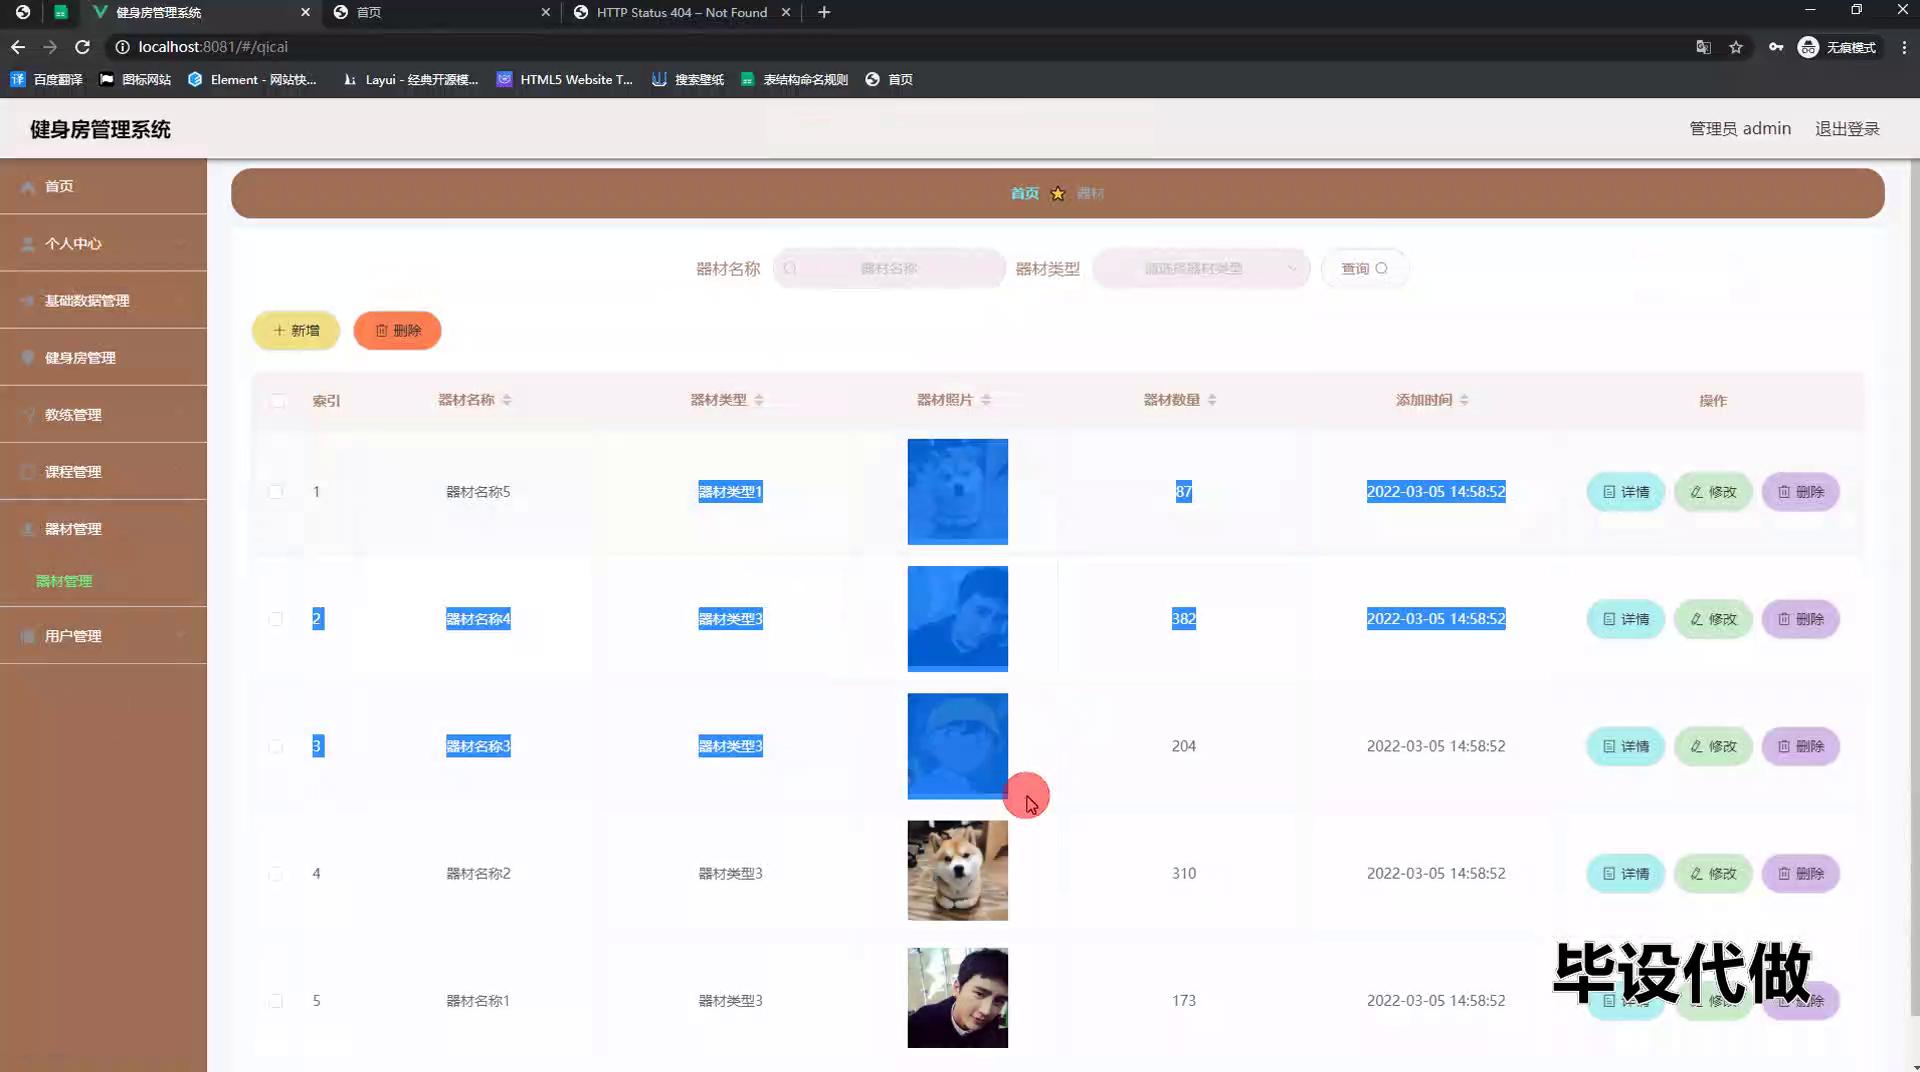This screenshot has height=1072, width=1920.
Task: Toggle the select-all checkbox in table header
Action: pos(277,401)
